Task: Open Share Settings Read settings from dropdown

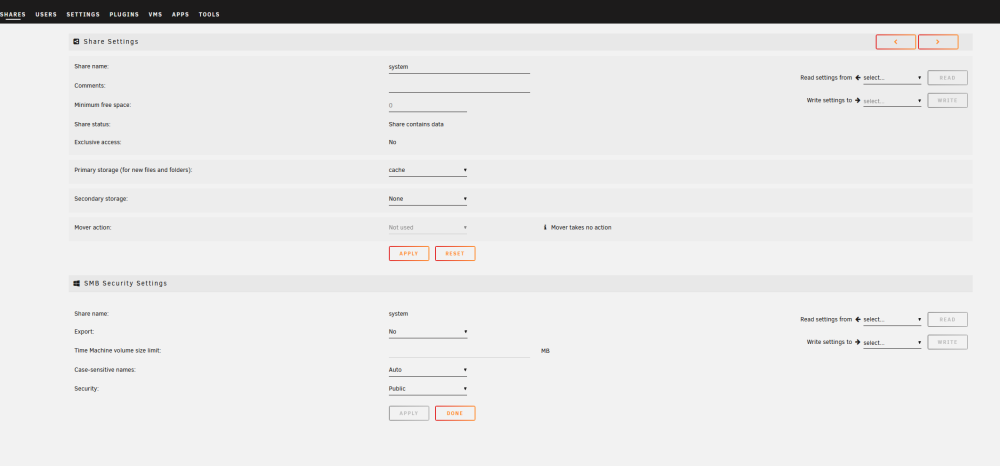Action: [x=892, y=78]
